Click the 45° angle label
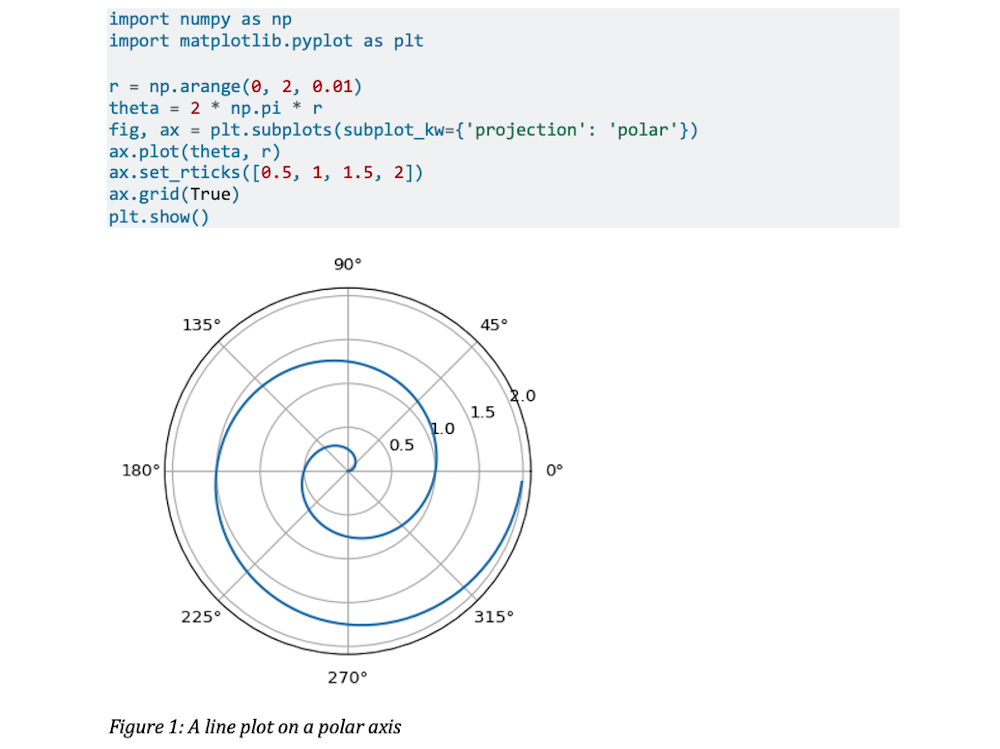 click(x=494, y=325)
